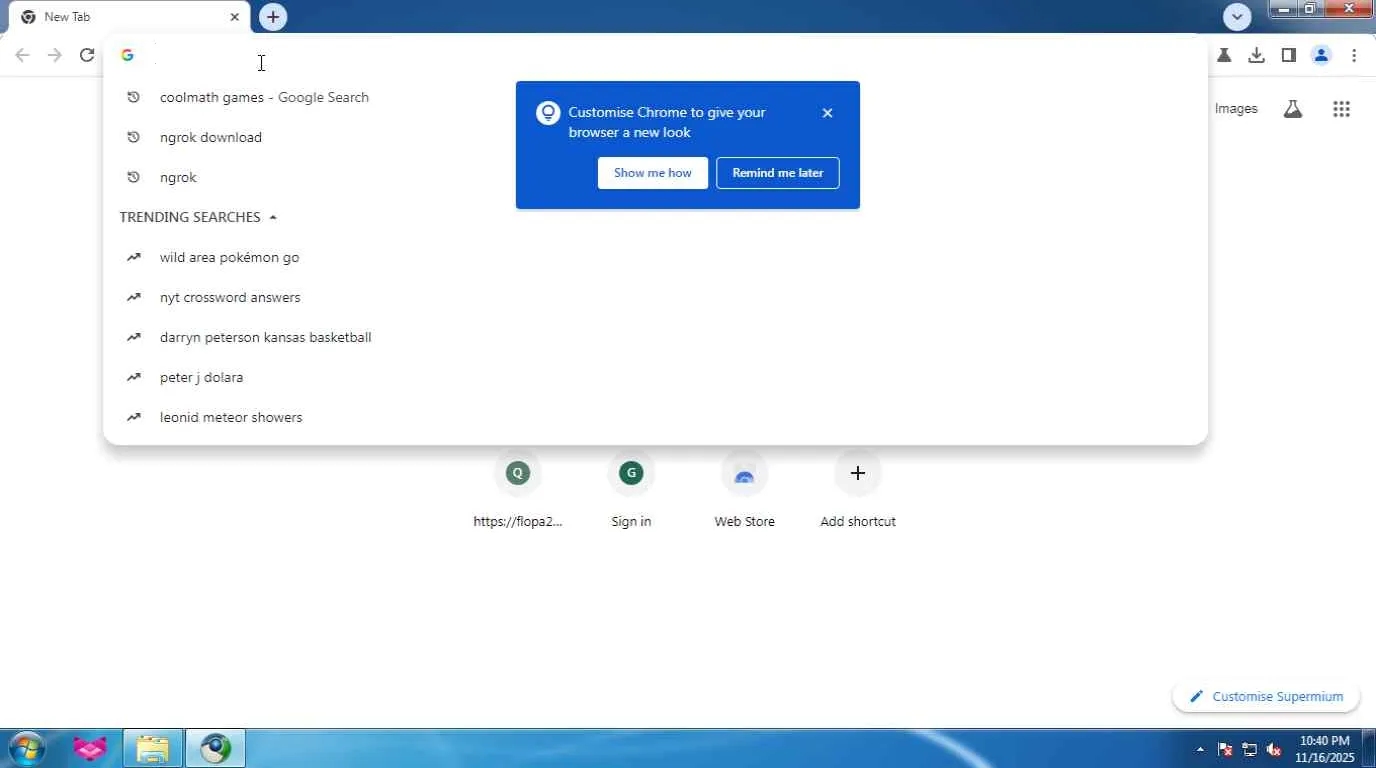
Task: Open a new tab with plus button
Action: [x=273, y=17]
